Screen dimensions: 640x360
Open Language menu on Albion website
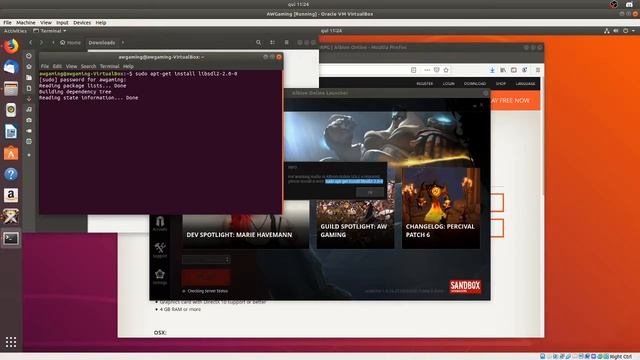pyautogui.click(x=525, y=84)
